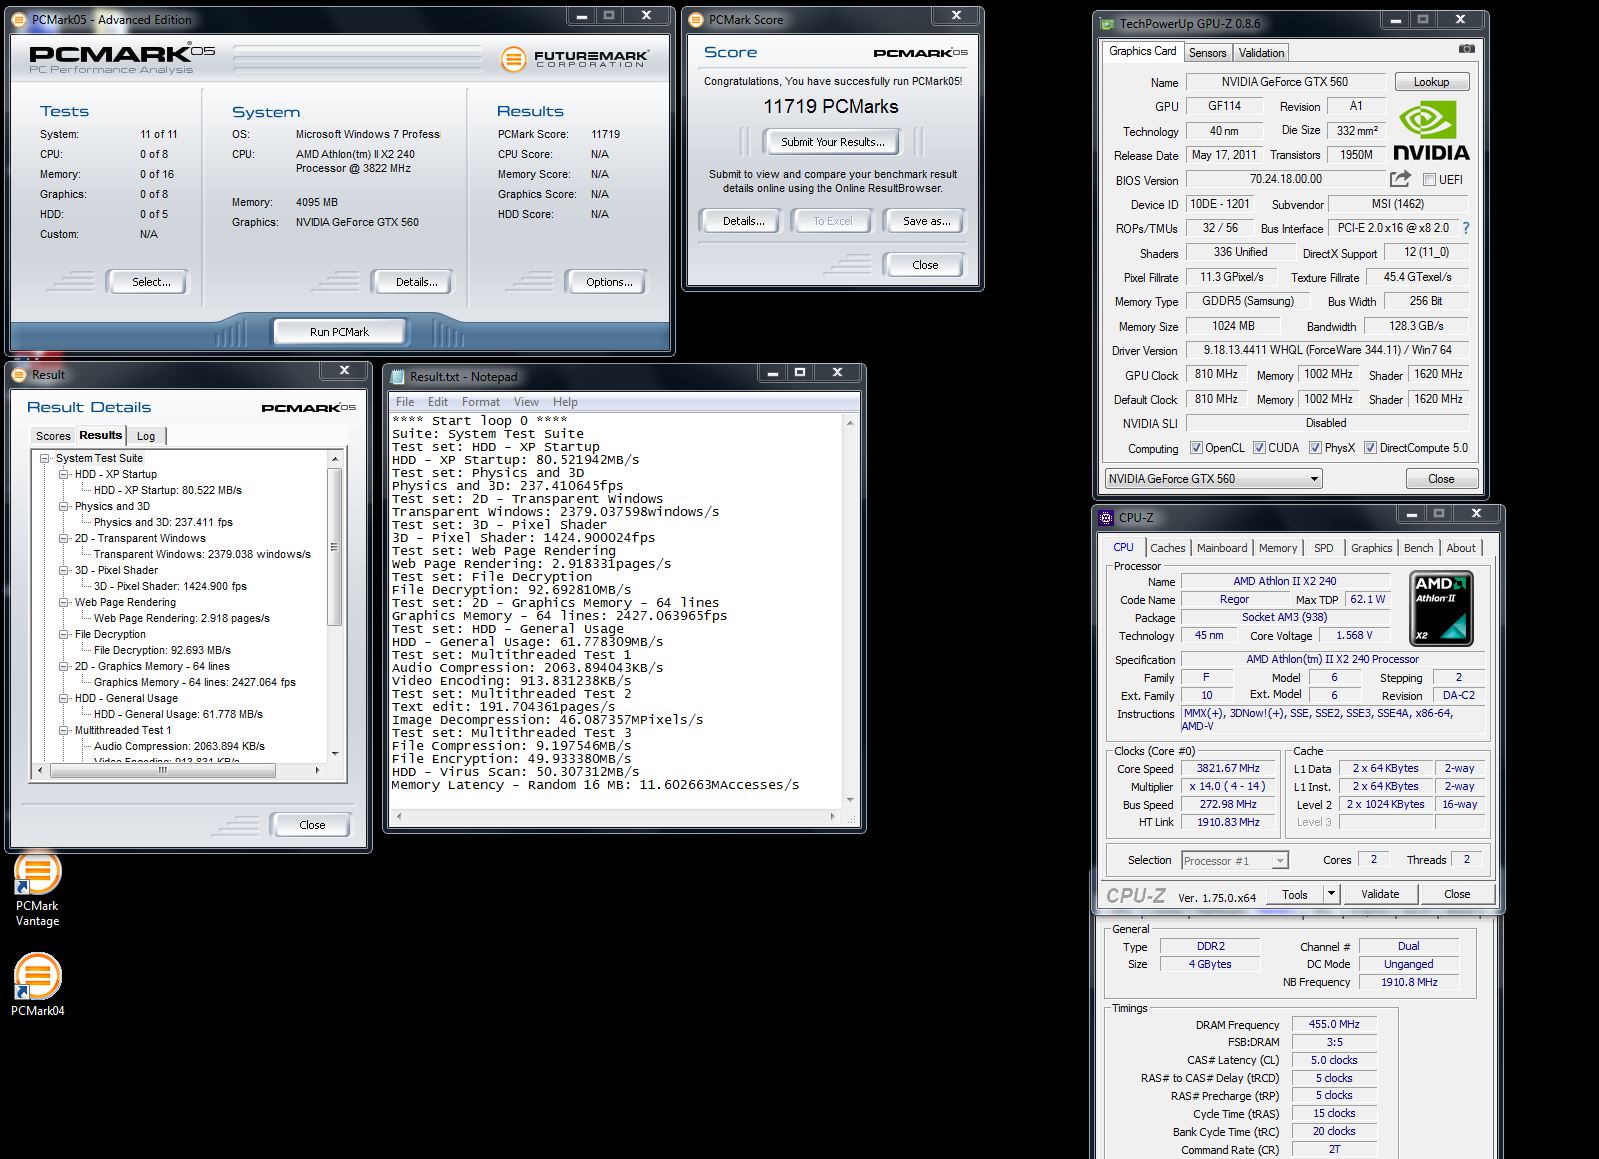Screen dimensions: 1599x1159
Task: Click the Result window title icon
Action: 20,374
